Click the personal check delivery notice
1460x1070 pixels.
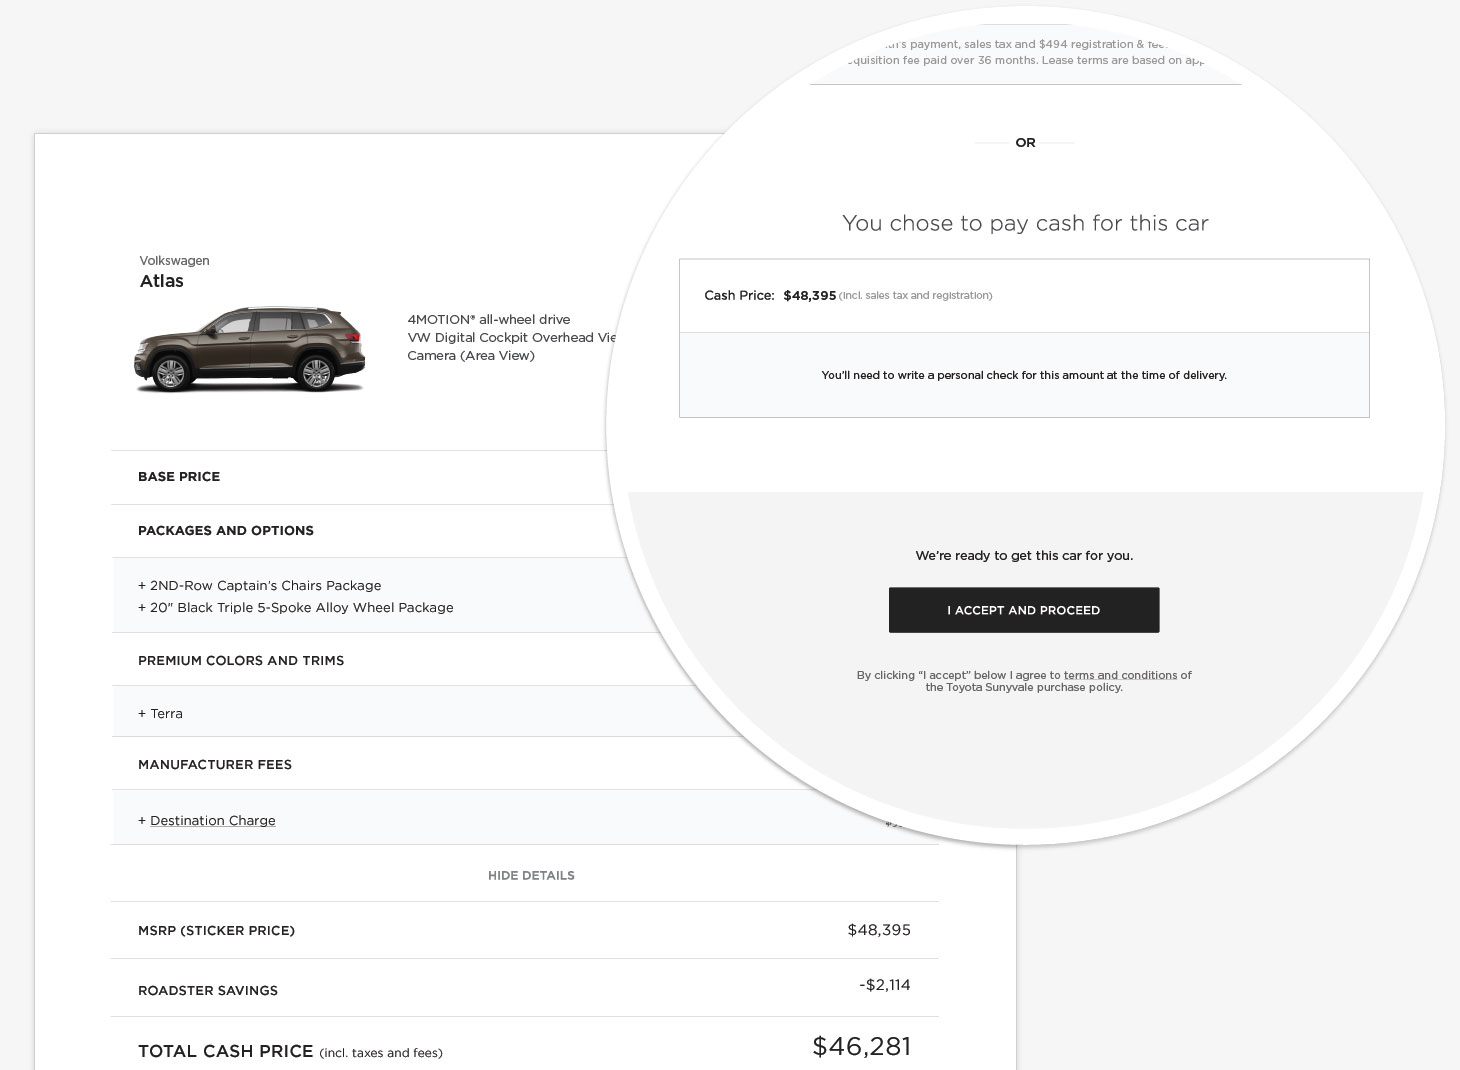[1024, 375]
